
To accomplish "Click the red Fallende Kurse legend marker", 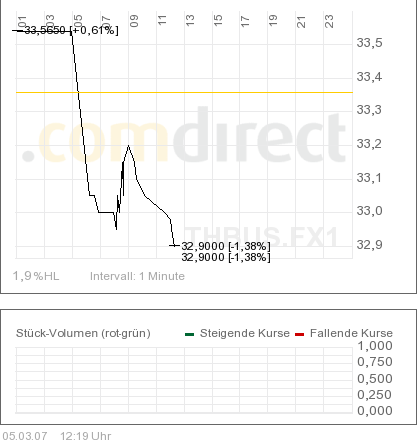I will pos(300,334).
